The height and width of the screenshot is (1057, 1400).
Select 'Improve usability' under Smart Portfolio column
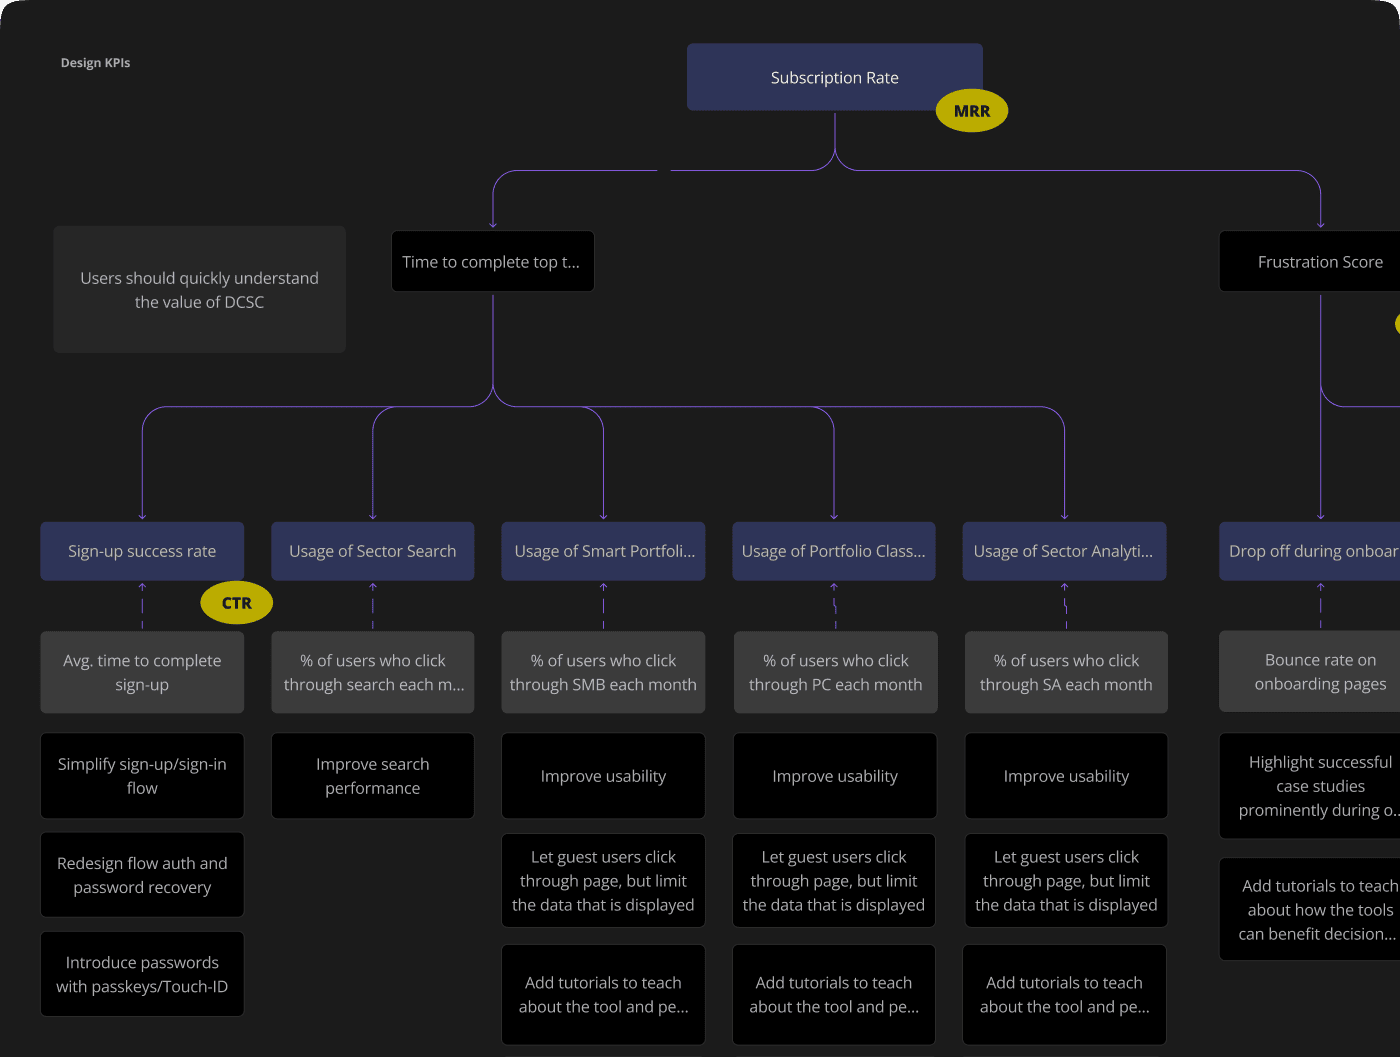click(x=604, y=776)
